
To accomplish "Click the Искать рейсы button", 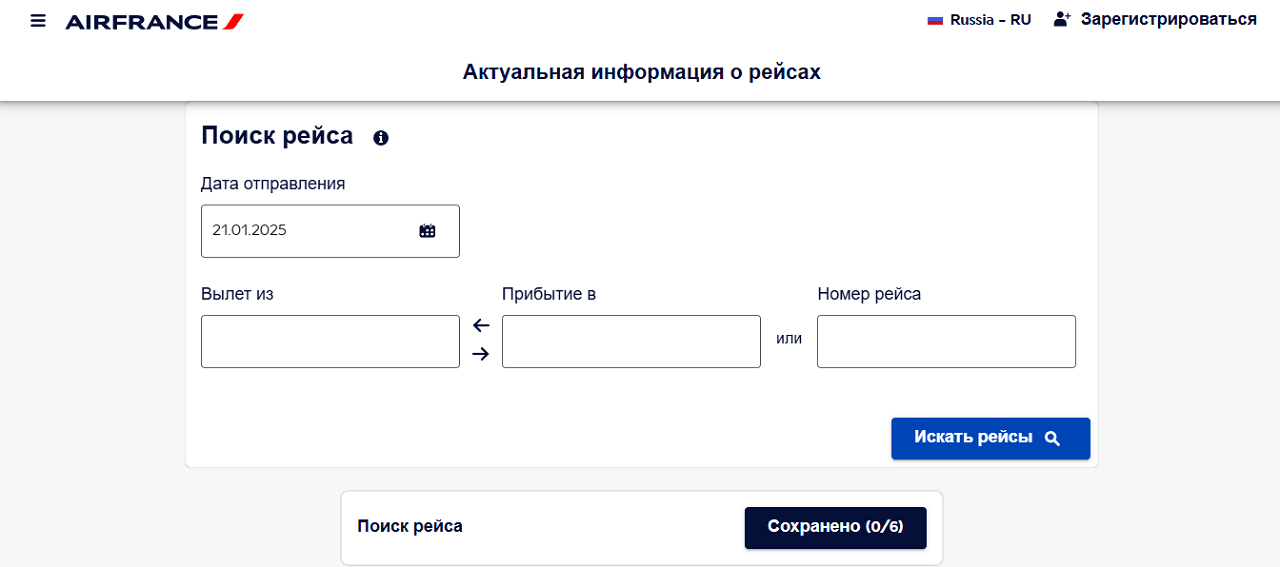I will 990,438.
